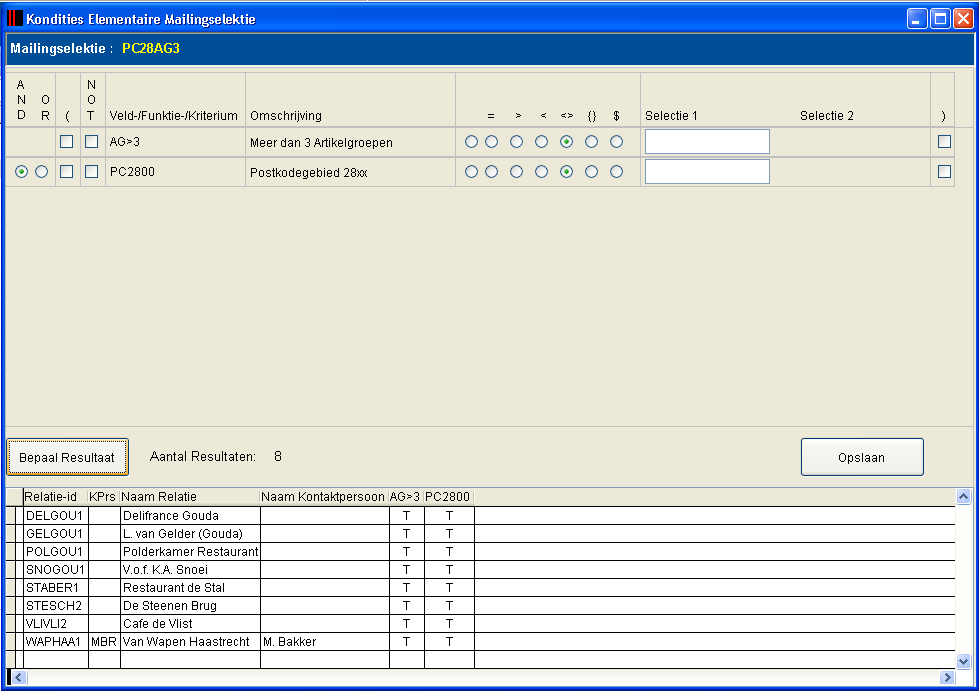Click the 'V.o.f. K.A. Snoei' name cell
This screenshot has width=979, height=691.
pyautogui.click(x=190, y=570)
